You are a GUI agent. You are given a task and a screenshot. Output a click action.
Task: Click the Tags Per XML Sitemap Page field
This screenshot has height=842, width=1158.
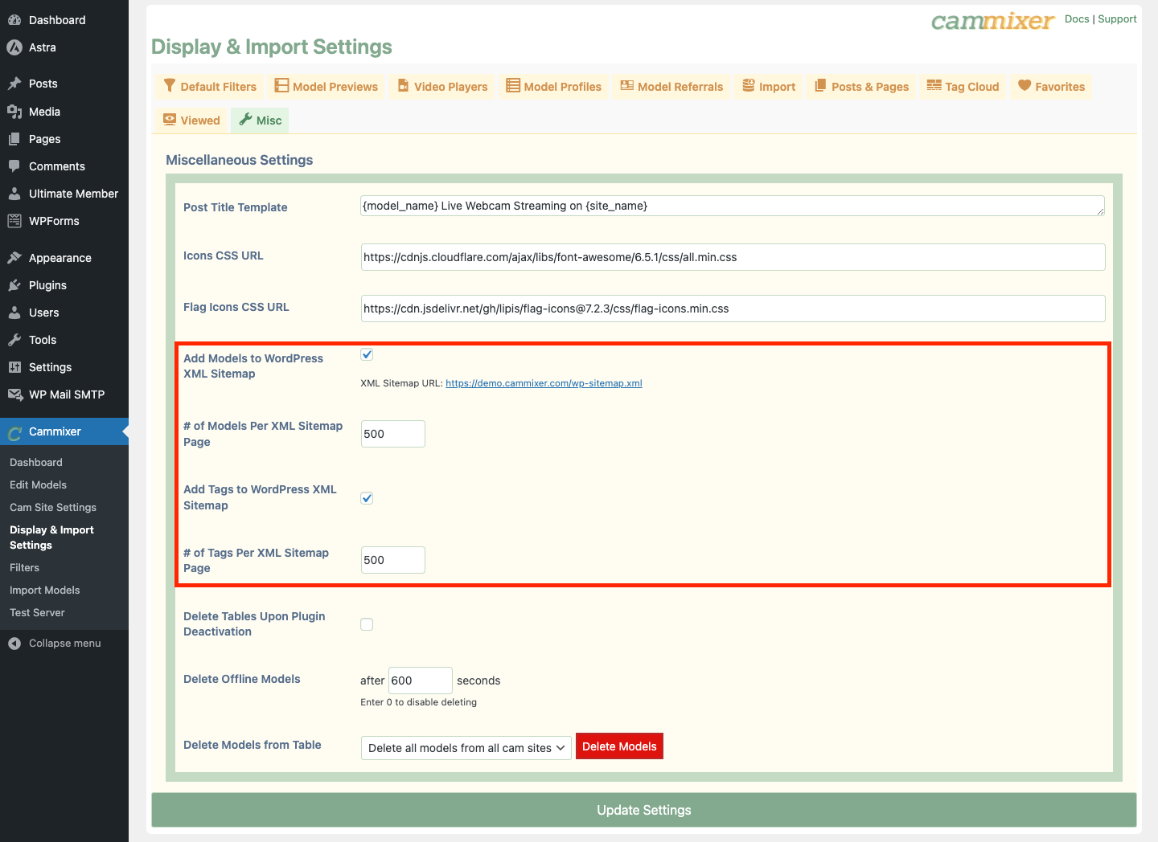tap(393, 560)
